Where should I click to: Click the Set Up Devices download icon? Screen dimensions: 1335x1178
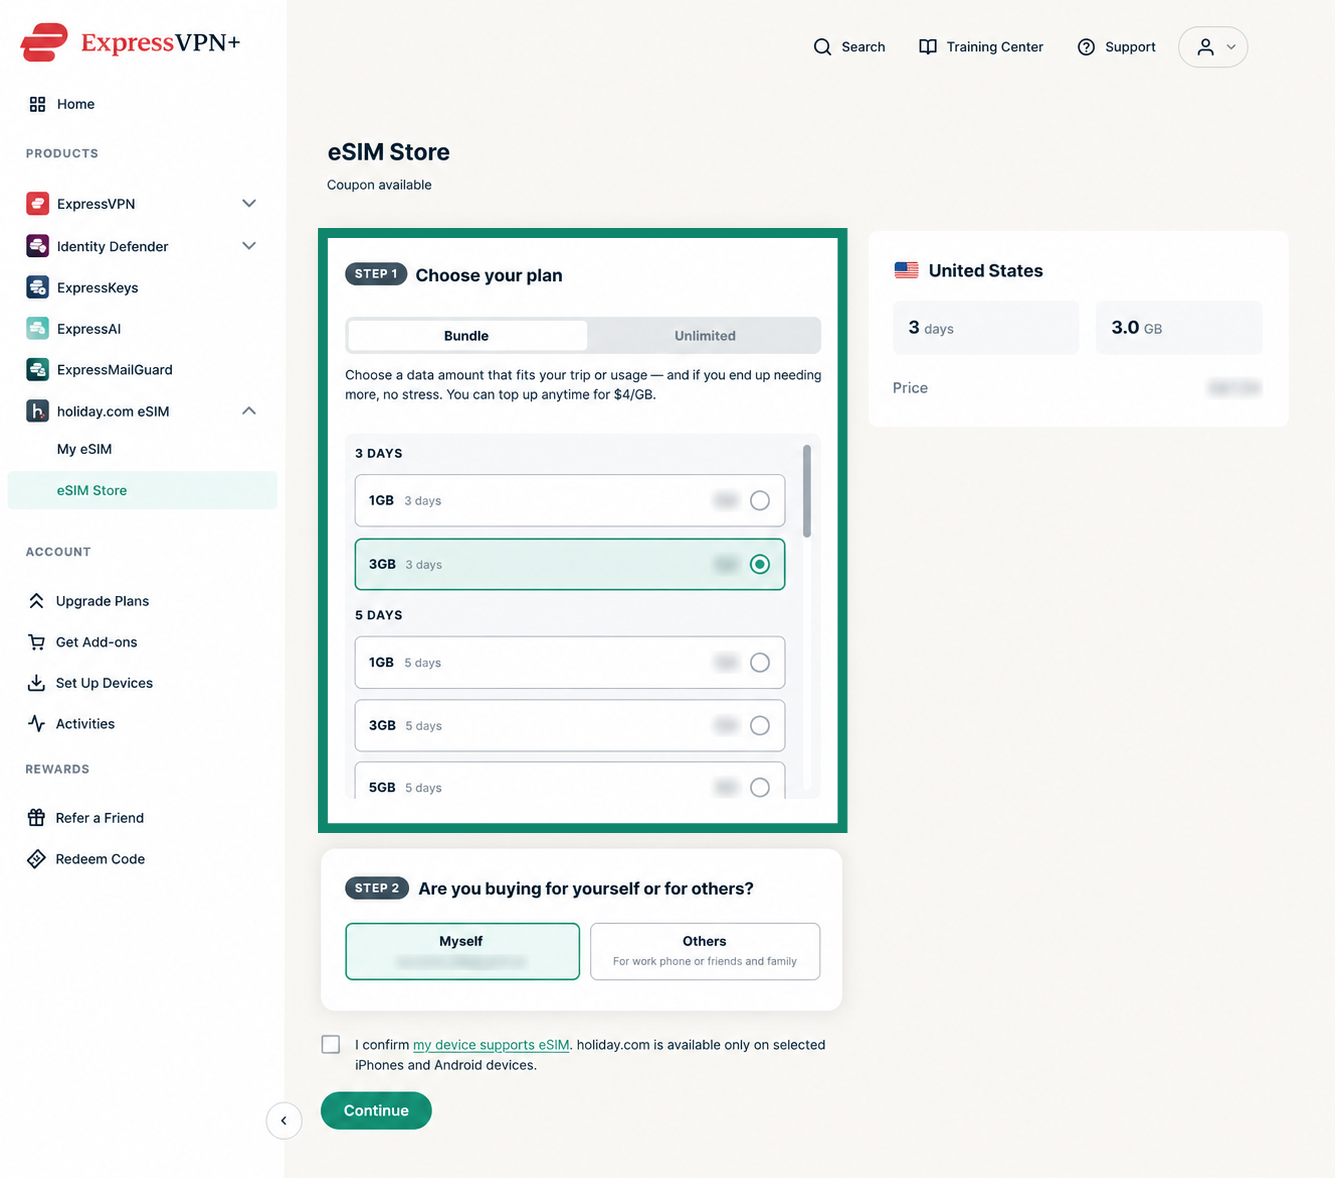tap(36, 683)
